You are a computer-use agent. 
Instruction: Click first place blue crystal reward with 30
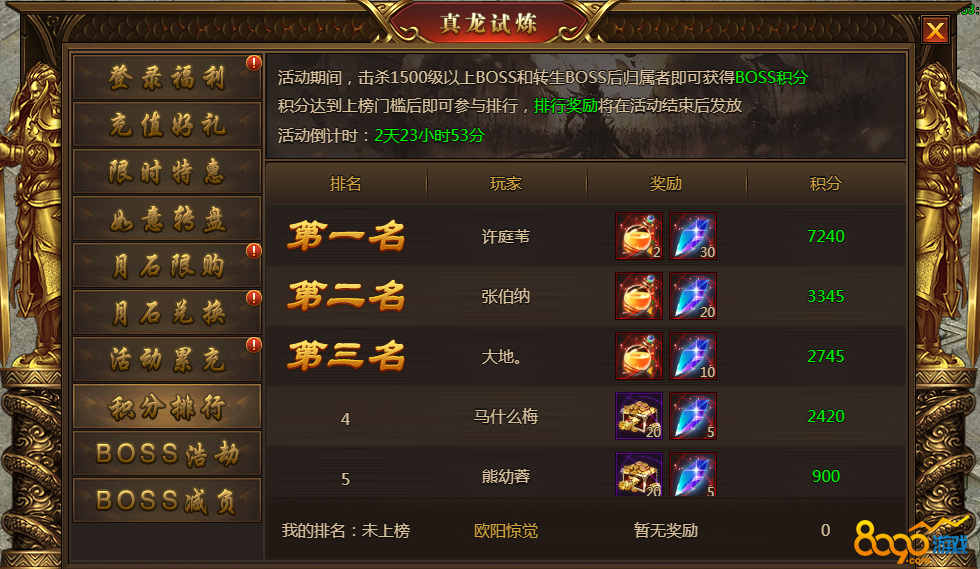tap(693, 236)
